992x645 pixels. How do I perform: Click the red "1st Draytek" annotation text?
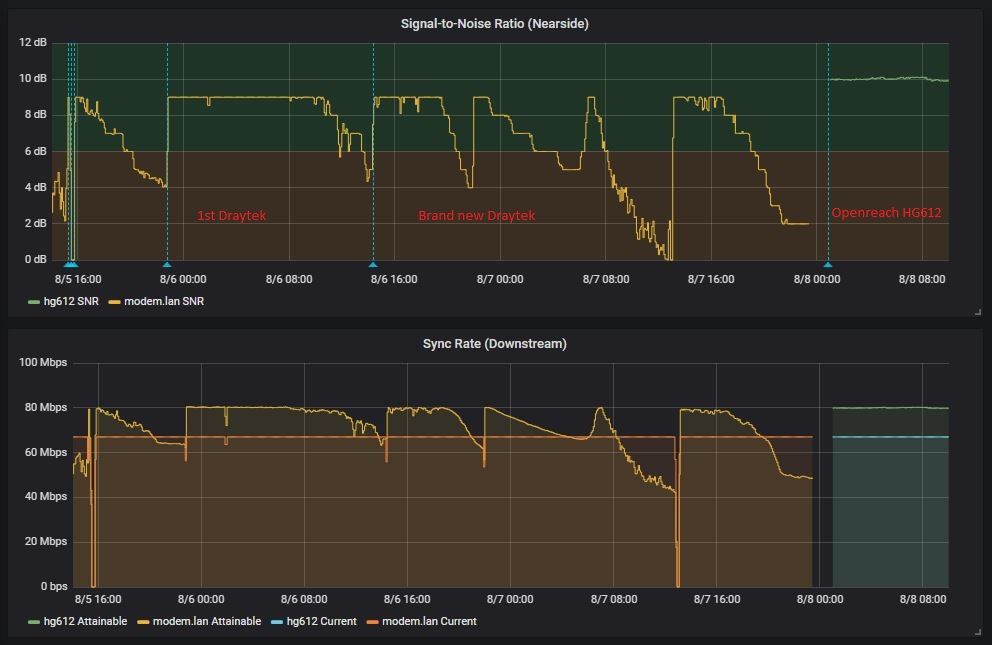pos(232,215)
